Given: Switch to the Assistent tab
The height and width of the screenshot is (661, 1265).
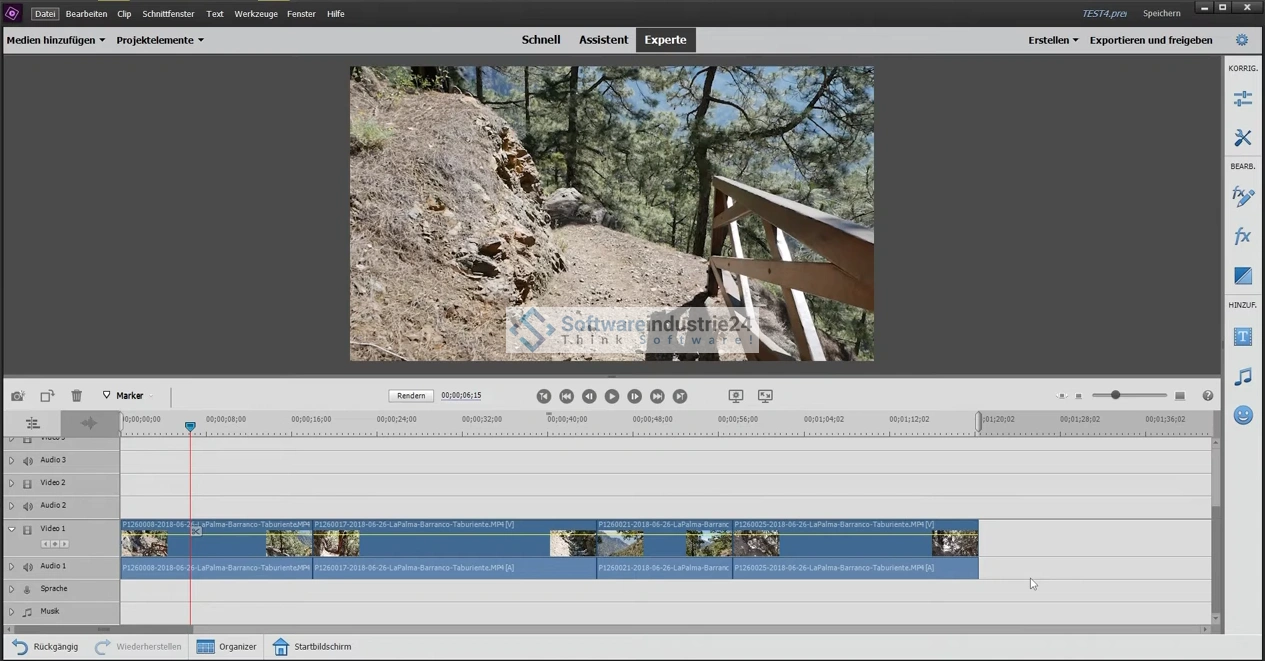Looking at the screenshot, I should (x=603, y=40).
